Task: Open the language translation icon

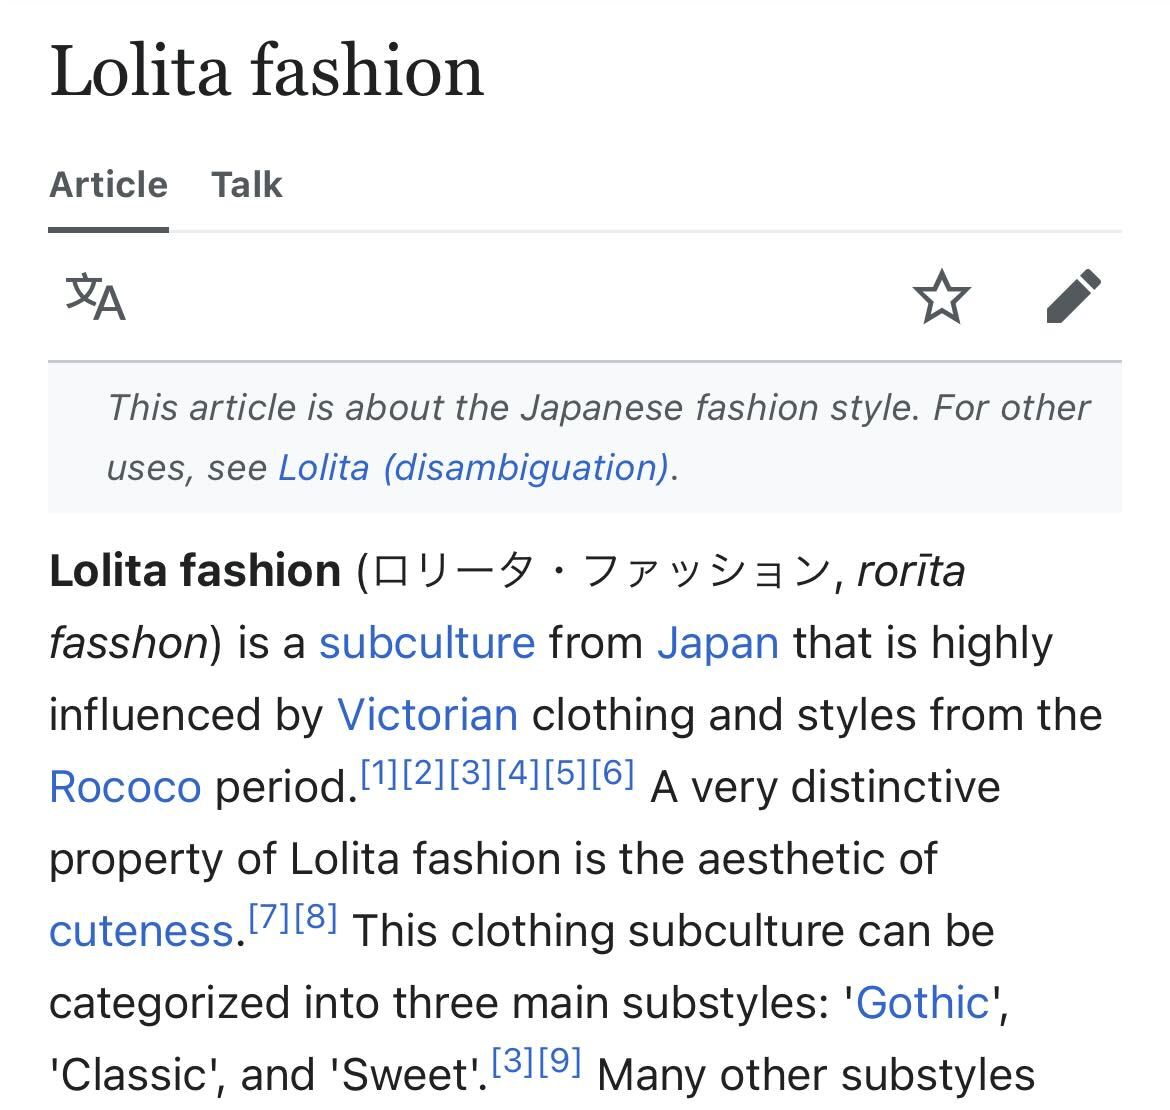Action: click(96, 297)
